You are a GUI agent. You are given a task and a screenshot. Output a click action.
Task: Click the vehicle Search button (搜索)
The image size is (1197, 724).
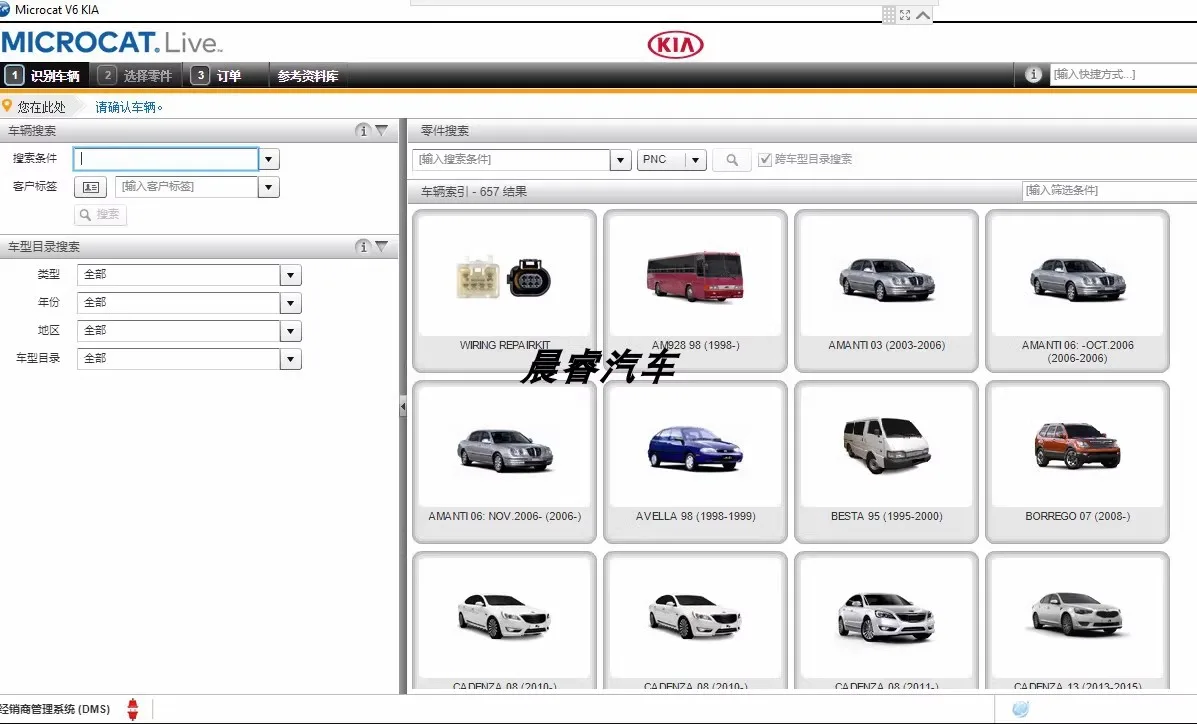(x=100, y=215)
